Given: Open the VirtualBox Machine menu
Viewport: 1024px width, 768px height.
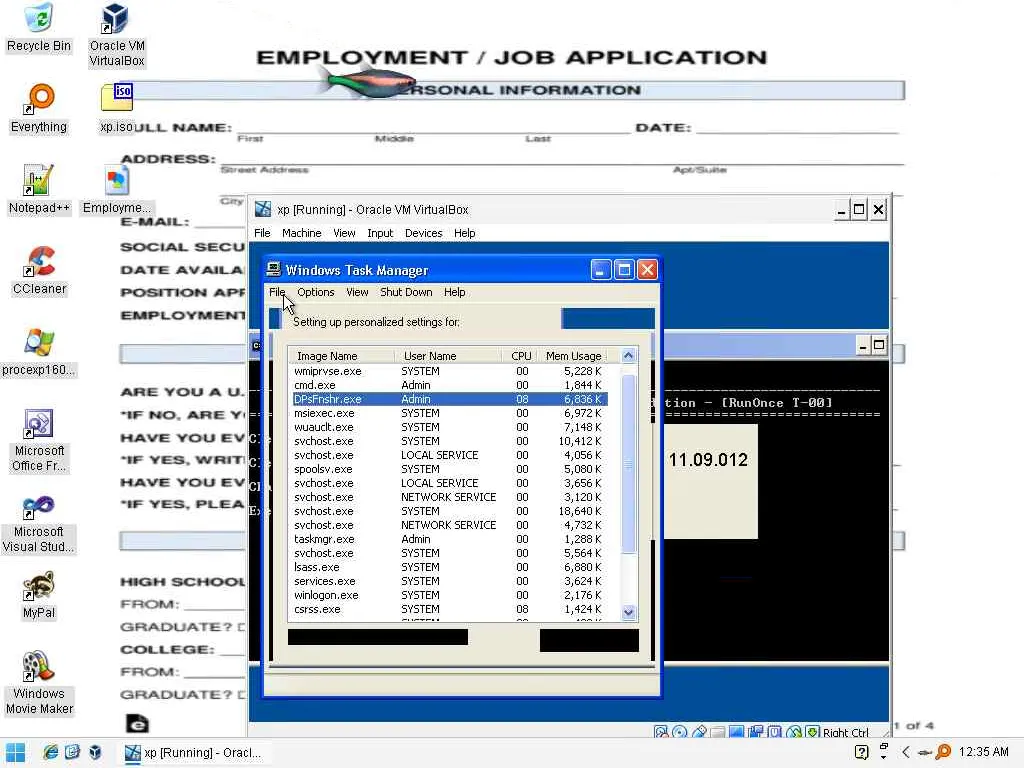Looking at the screenshot, I should click(301, 233).
